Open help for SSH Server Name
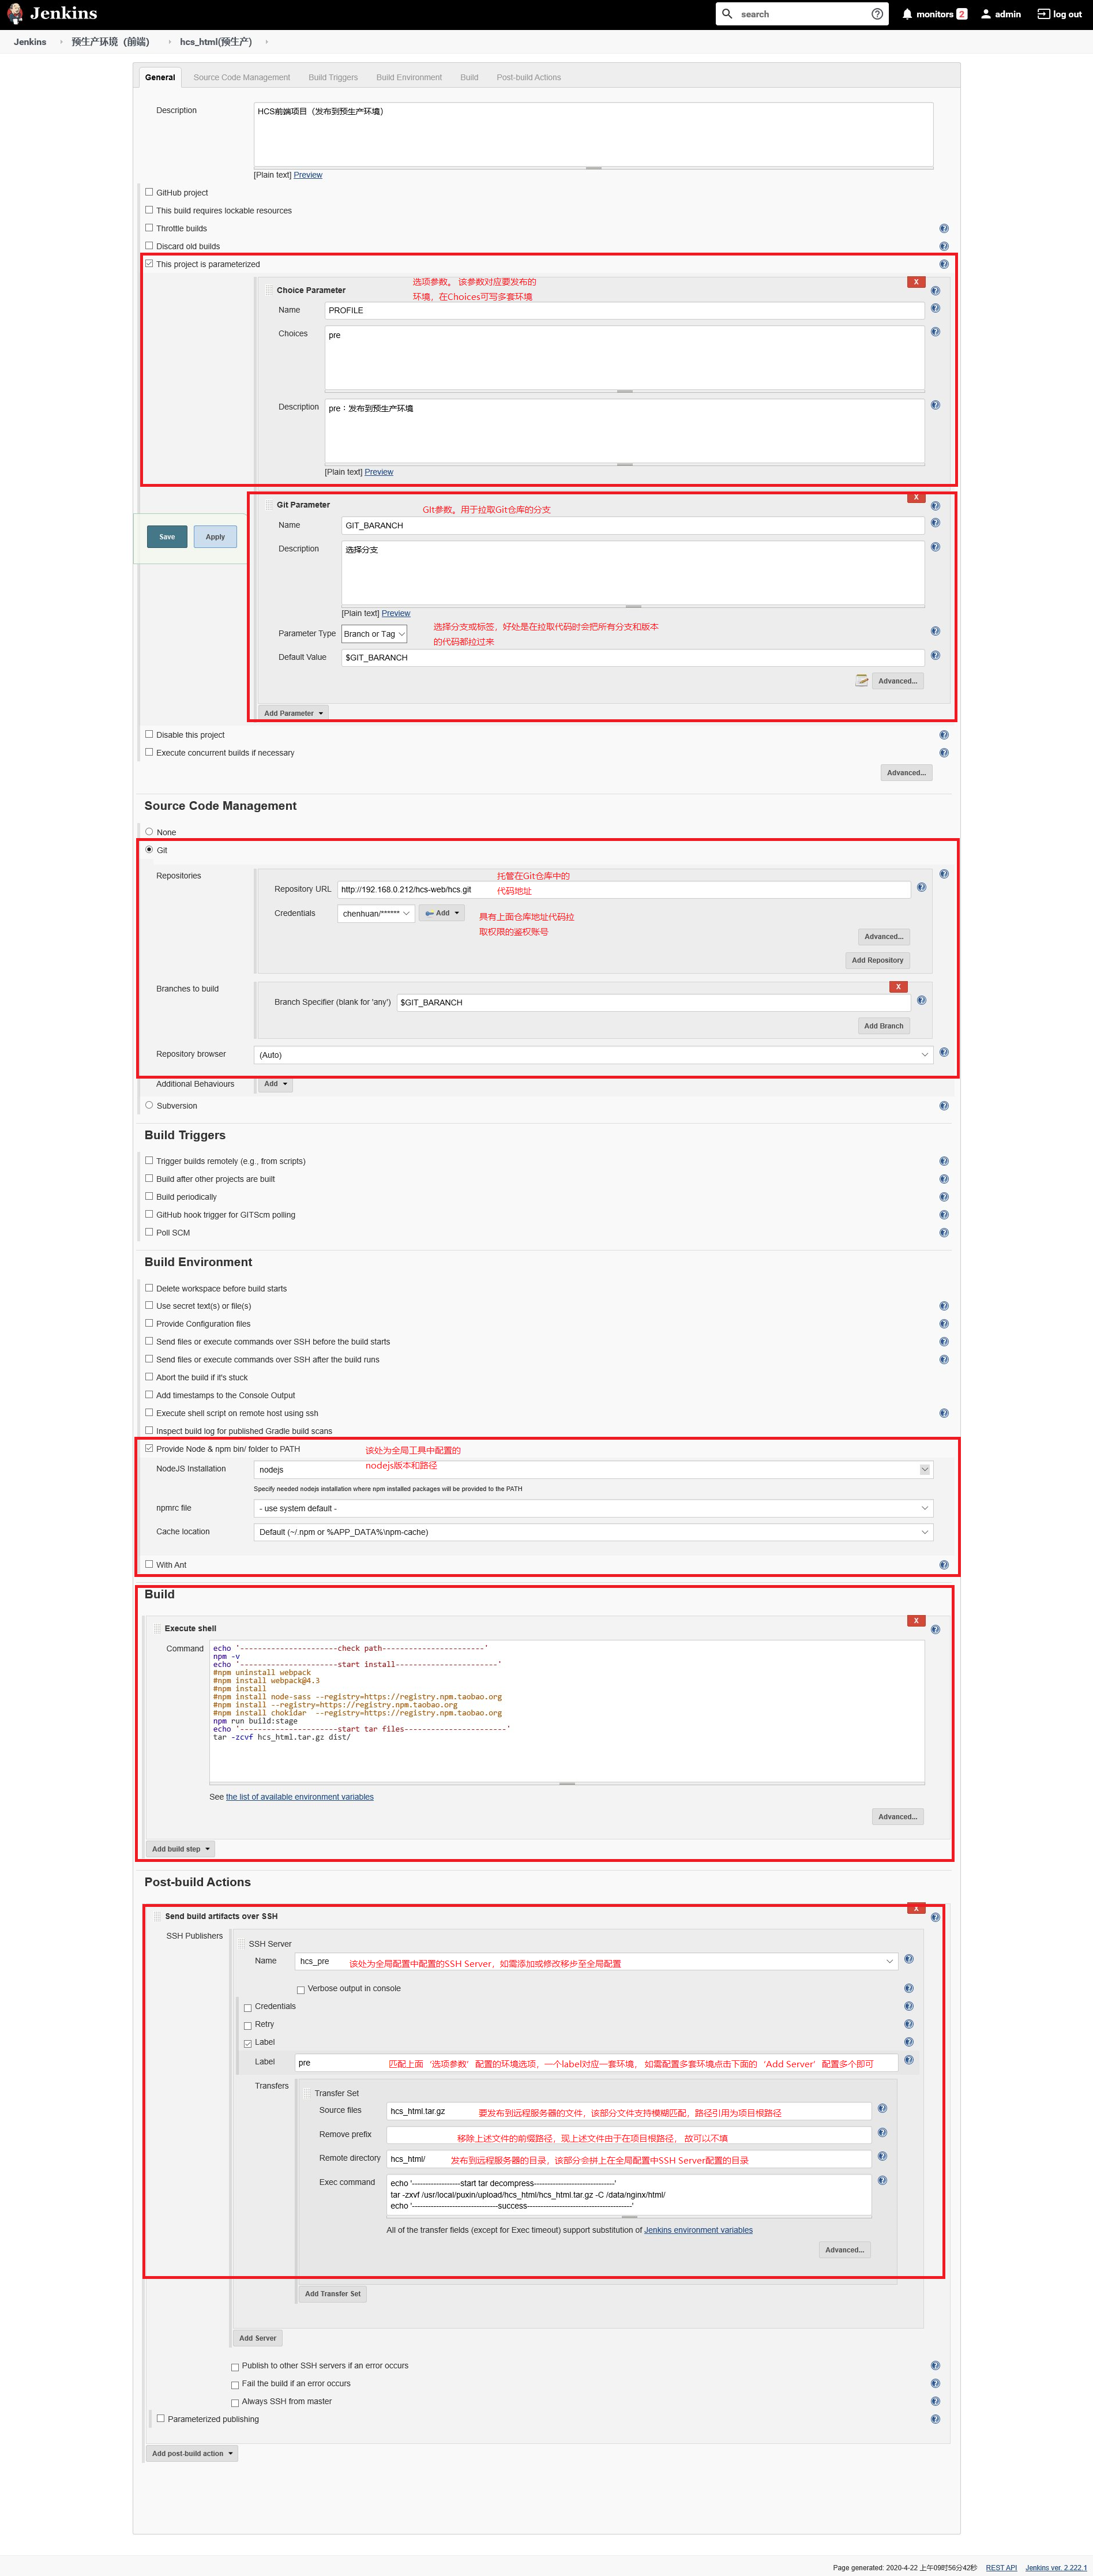 [908, 1959]
